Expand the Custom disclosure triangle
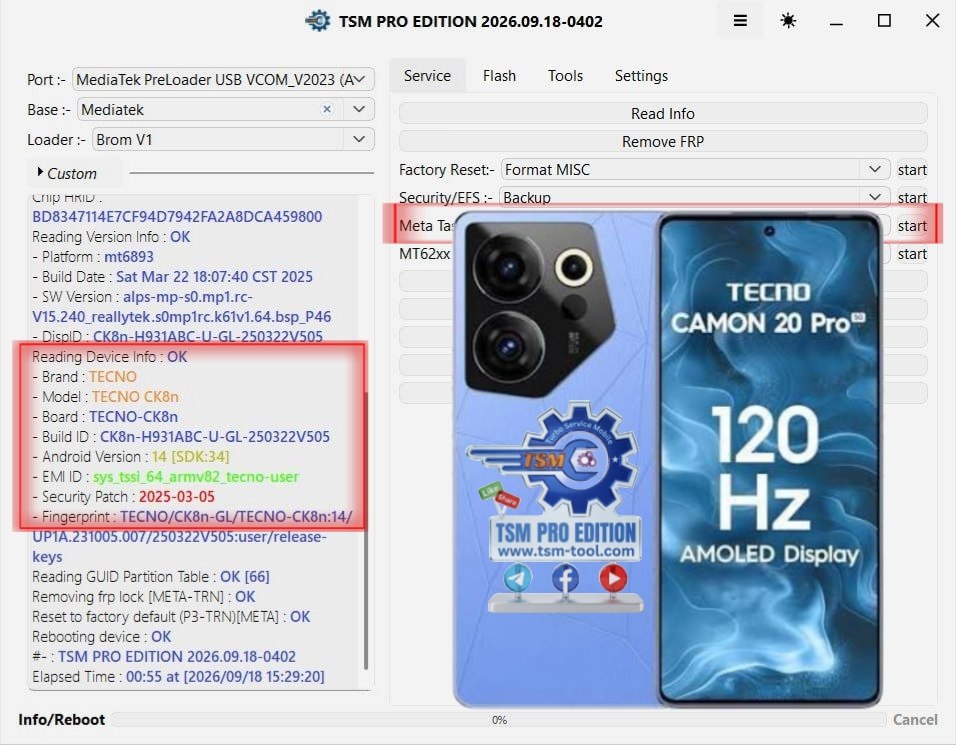The height and width of the screenshot is (745, 956). point(40,173)
